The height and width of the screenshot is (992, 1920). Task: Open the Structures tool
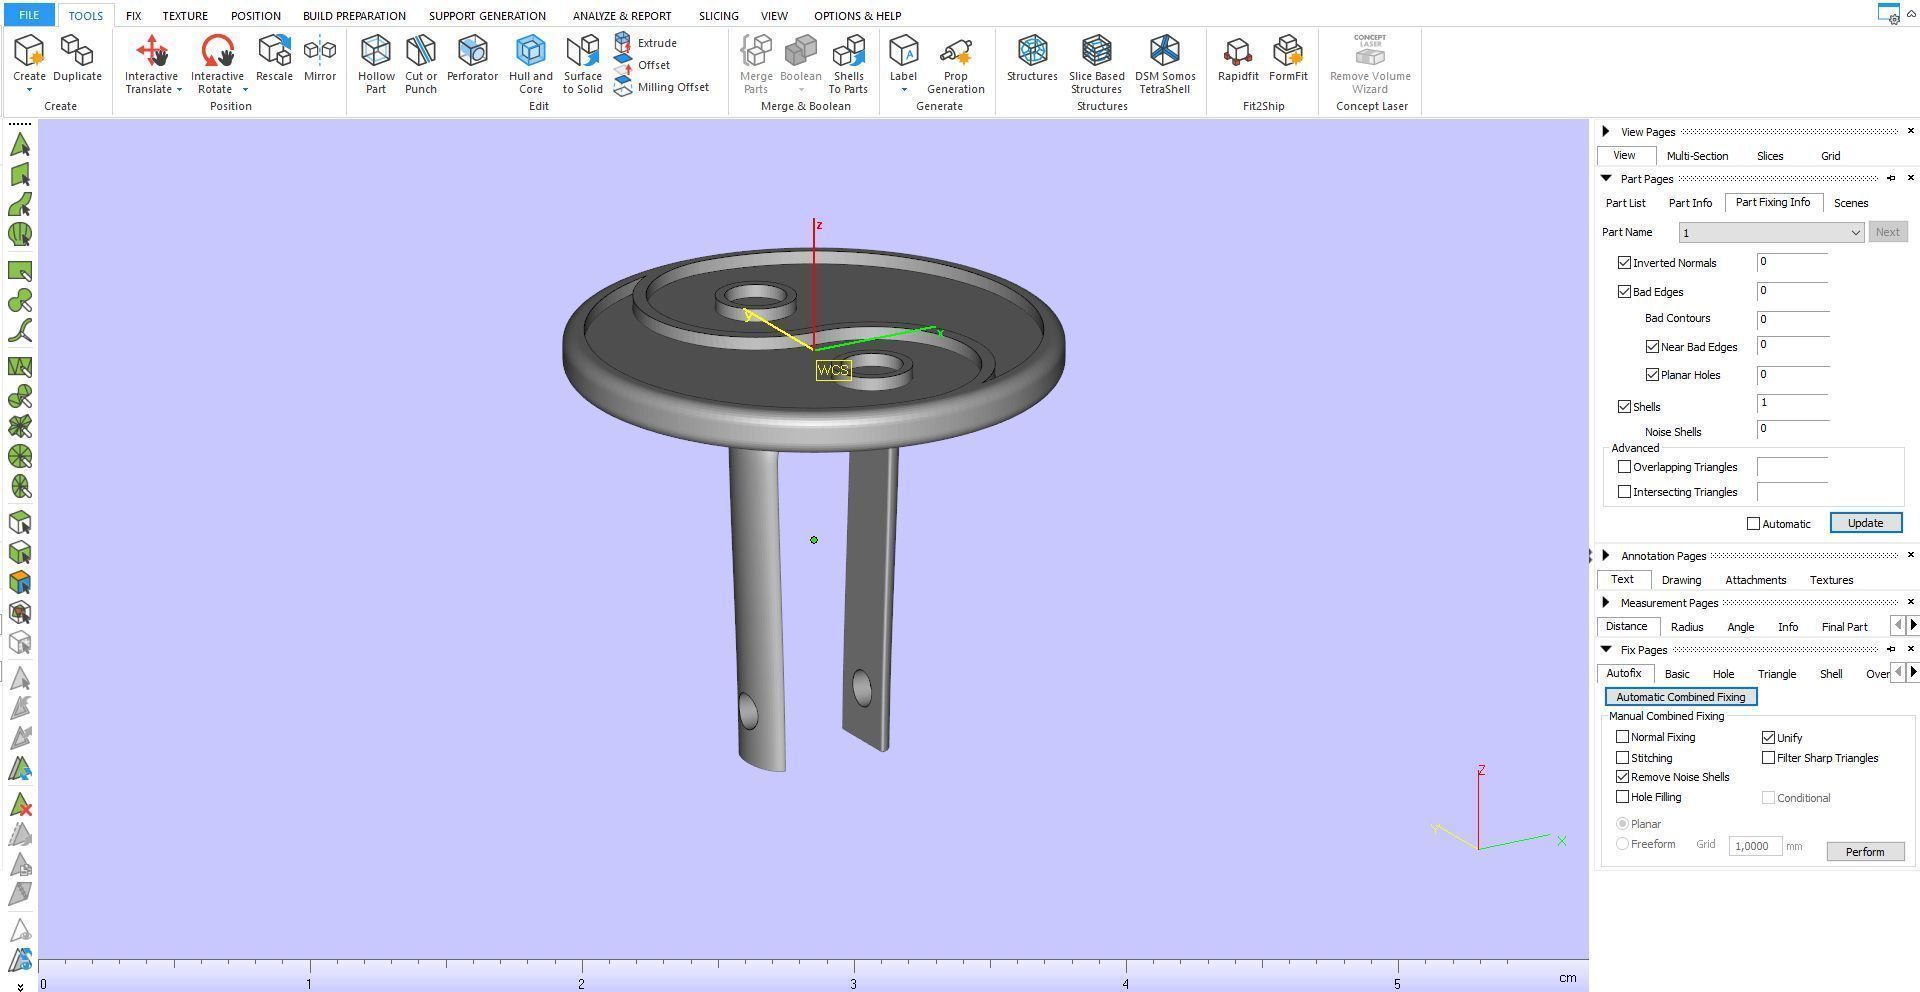[1032, 58]
